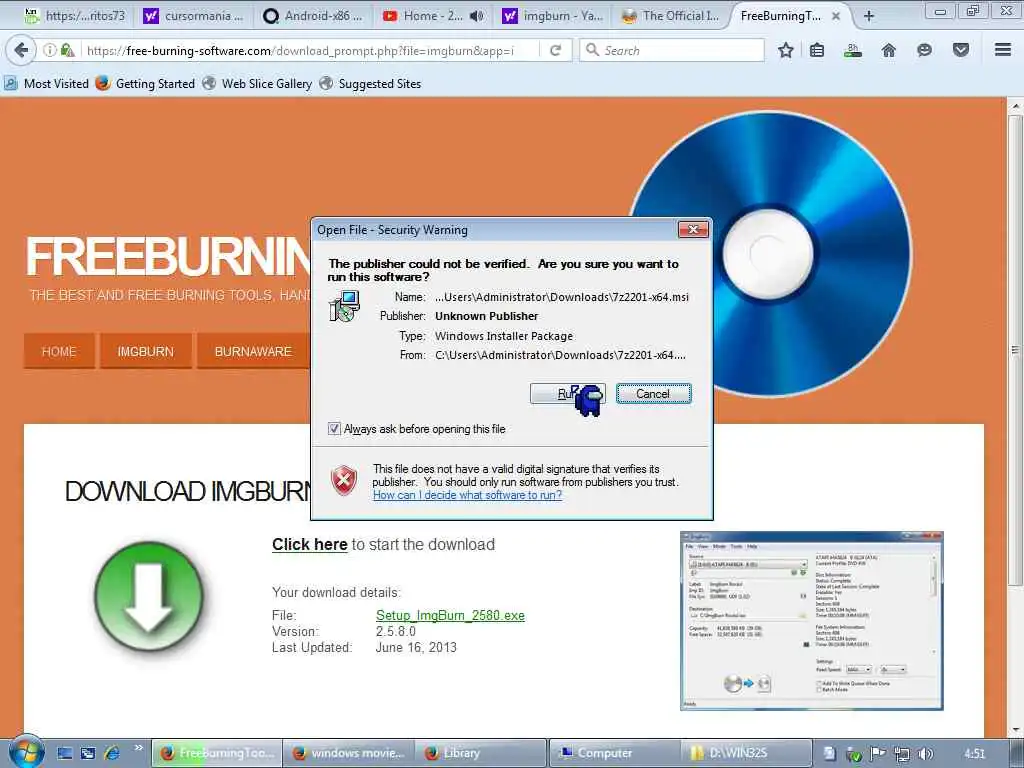This screenshot has height=768, width=1024.
Task: Open site information icon in address bar
Action: [x=50, y=50]
